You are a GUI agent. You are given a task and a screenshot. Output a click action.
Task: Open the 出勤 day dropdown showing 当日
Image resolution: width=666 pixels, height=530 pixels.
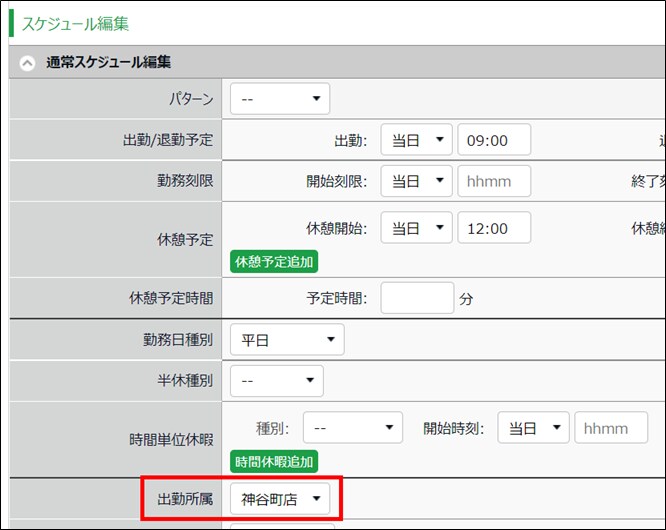pyautogui.click(x=416, y=141)
